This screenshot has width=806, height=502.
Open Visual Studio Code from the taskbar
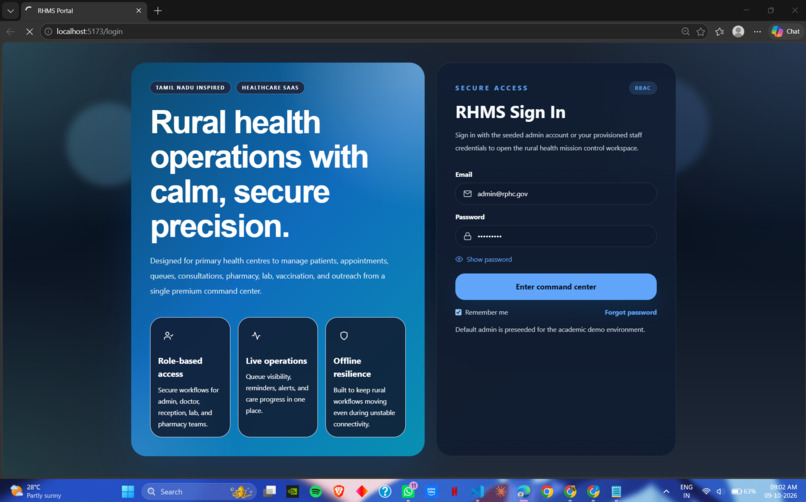pyautogui.click(x=478, y=492)
